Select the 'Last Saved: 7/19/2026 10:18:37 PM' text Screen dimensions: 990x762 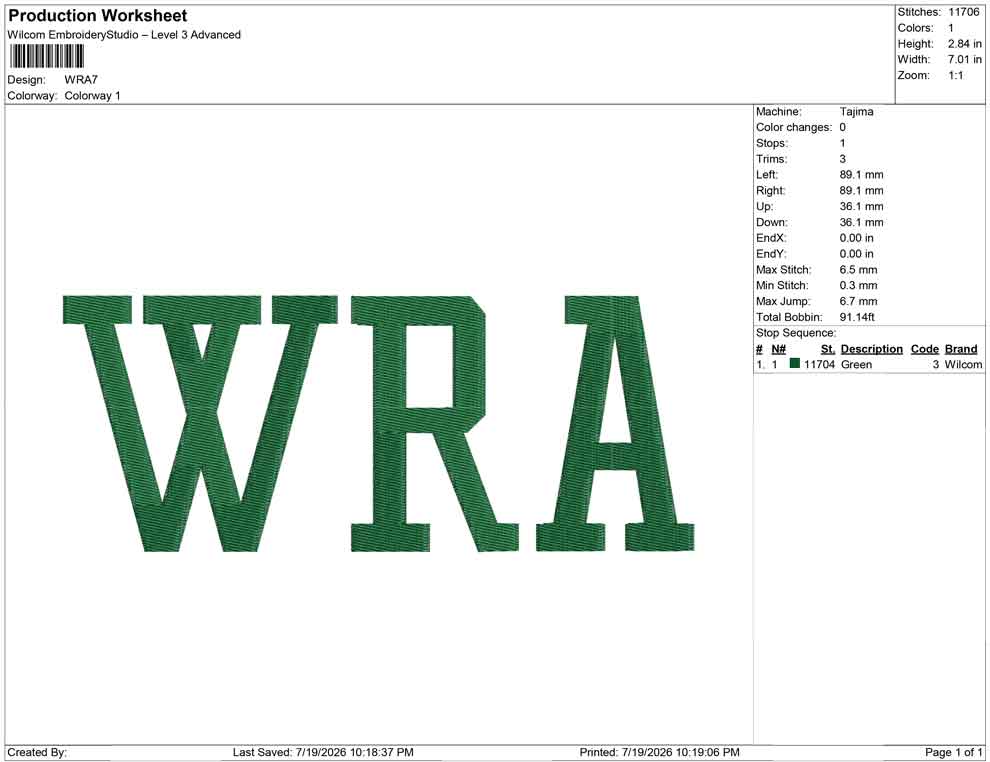click(323, 753)
